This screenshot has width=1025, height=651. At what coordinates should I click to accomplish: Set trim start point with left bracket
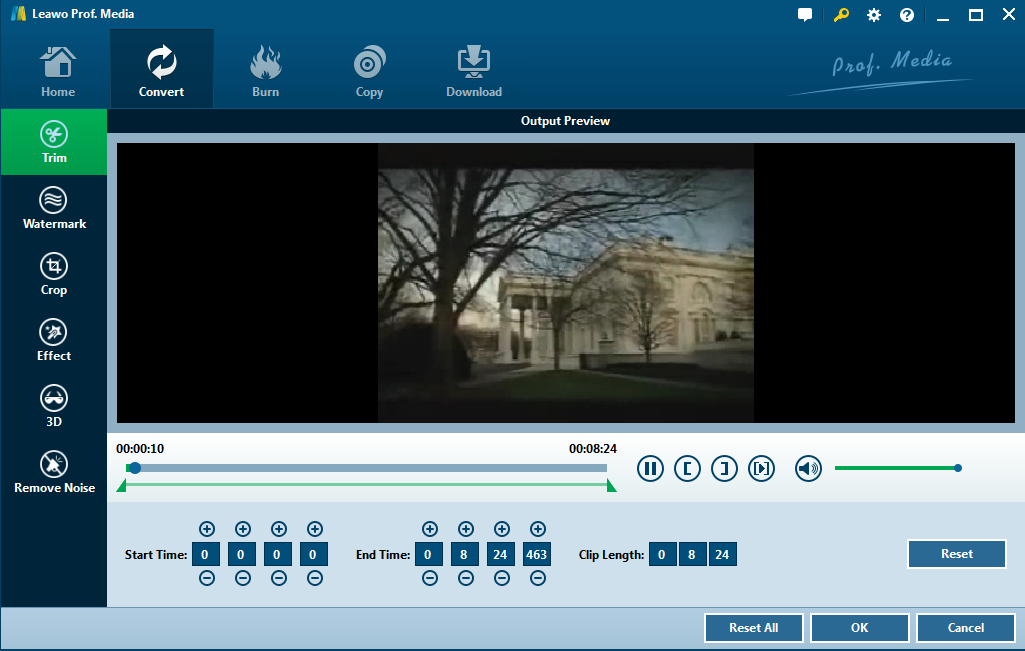687,468
